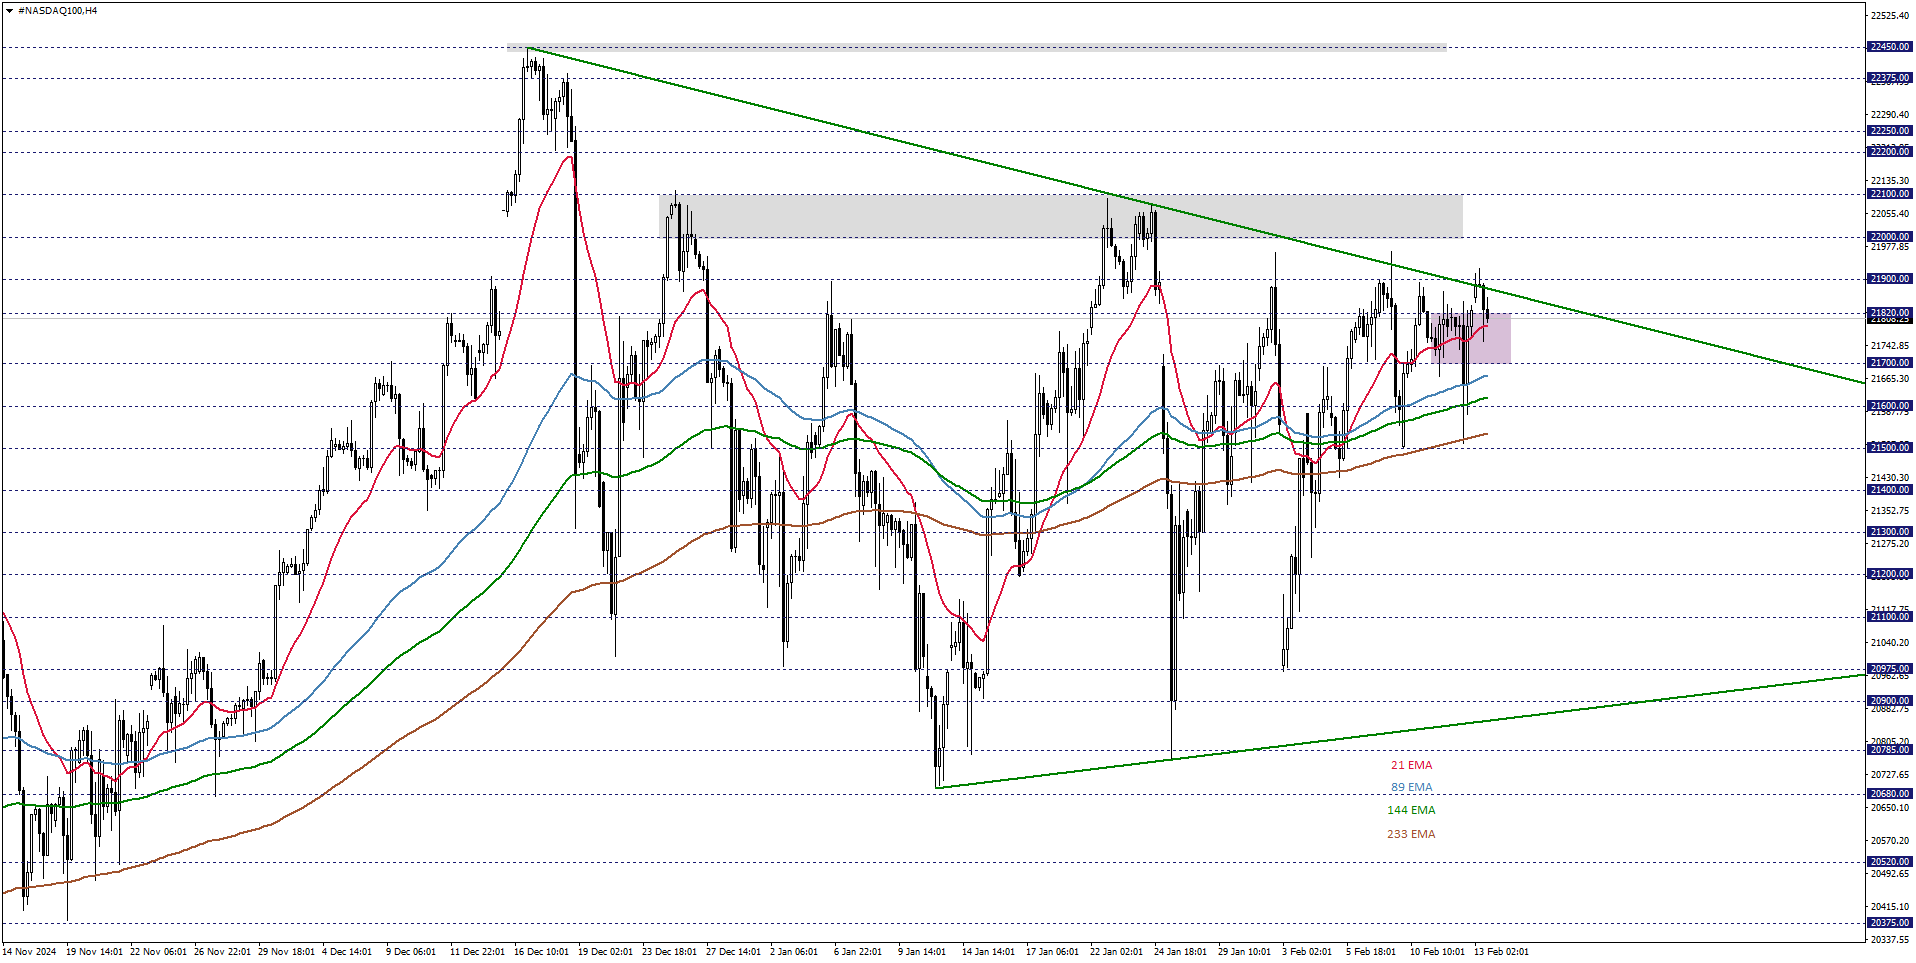Click the 22200.00 price level label
This screenshot has width=1916, height=963.
[1890, 152]
